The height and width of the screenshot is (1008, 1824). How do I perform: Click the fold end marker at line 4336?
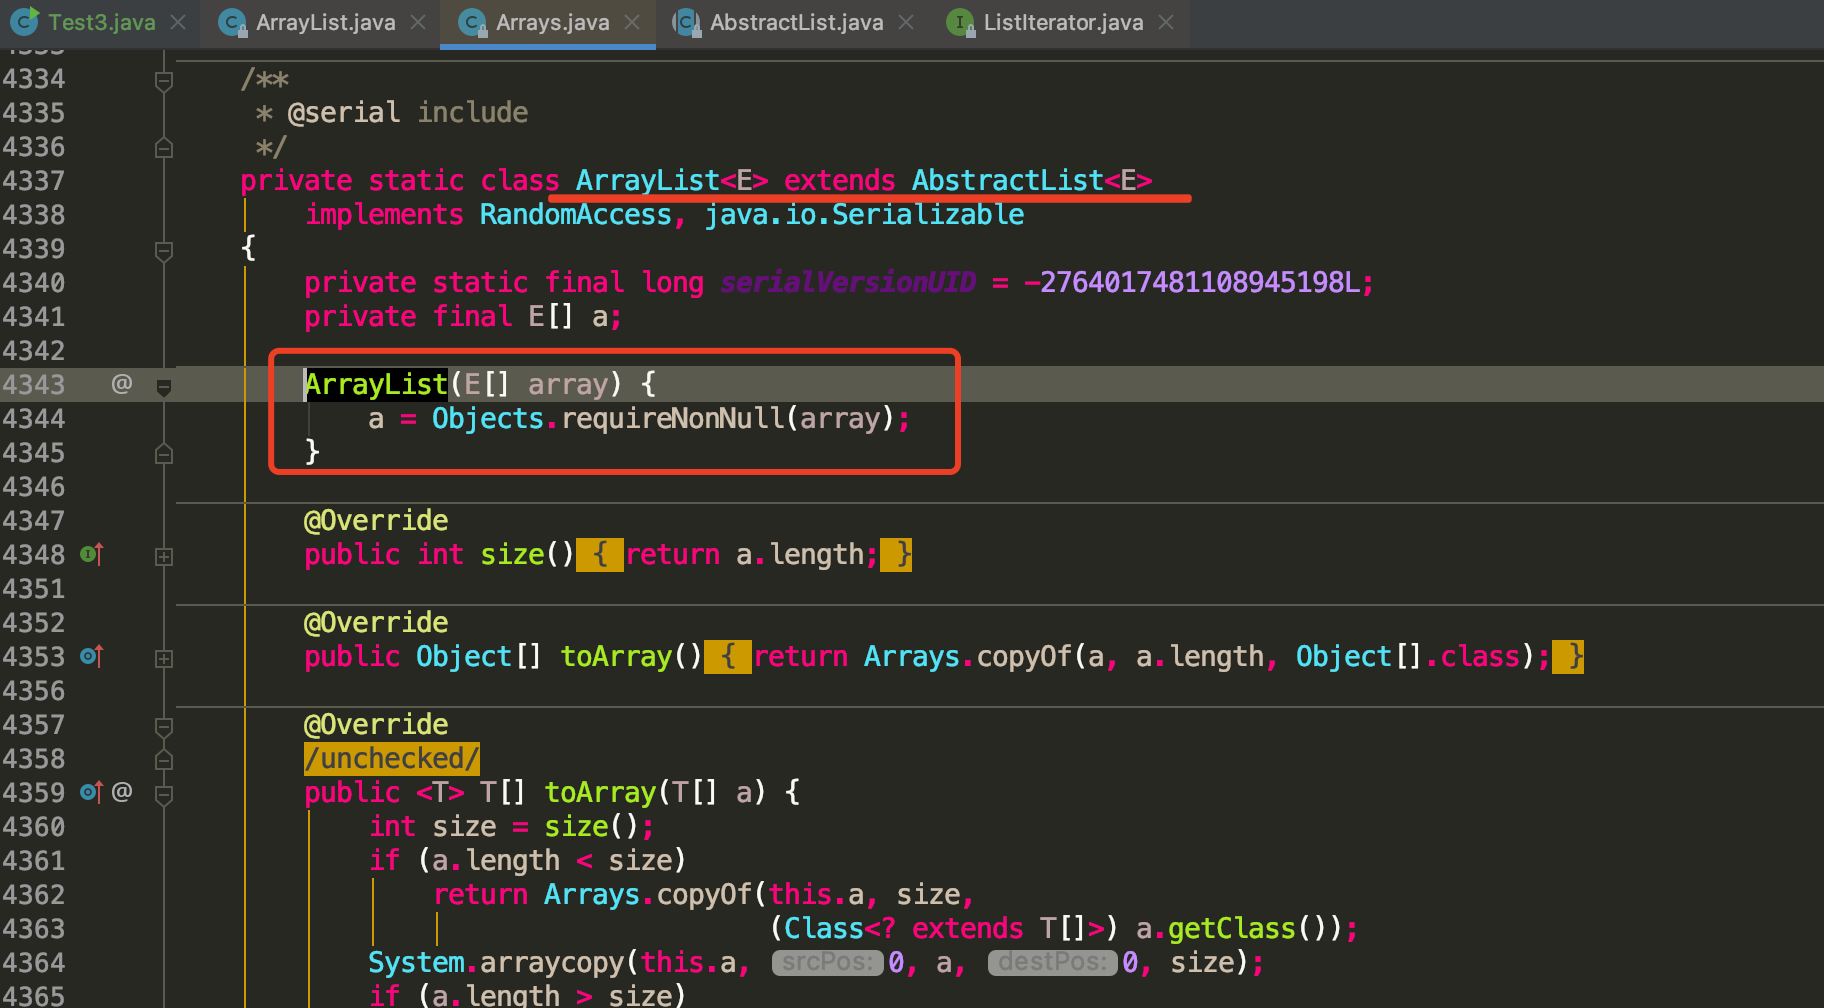tap(164, 148)
